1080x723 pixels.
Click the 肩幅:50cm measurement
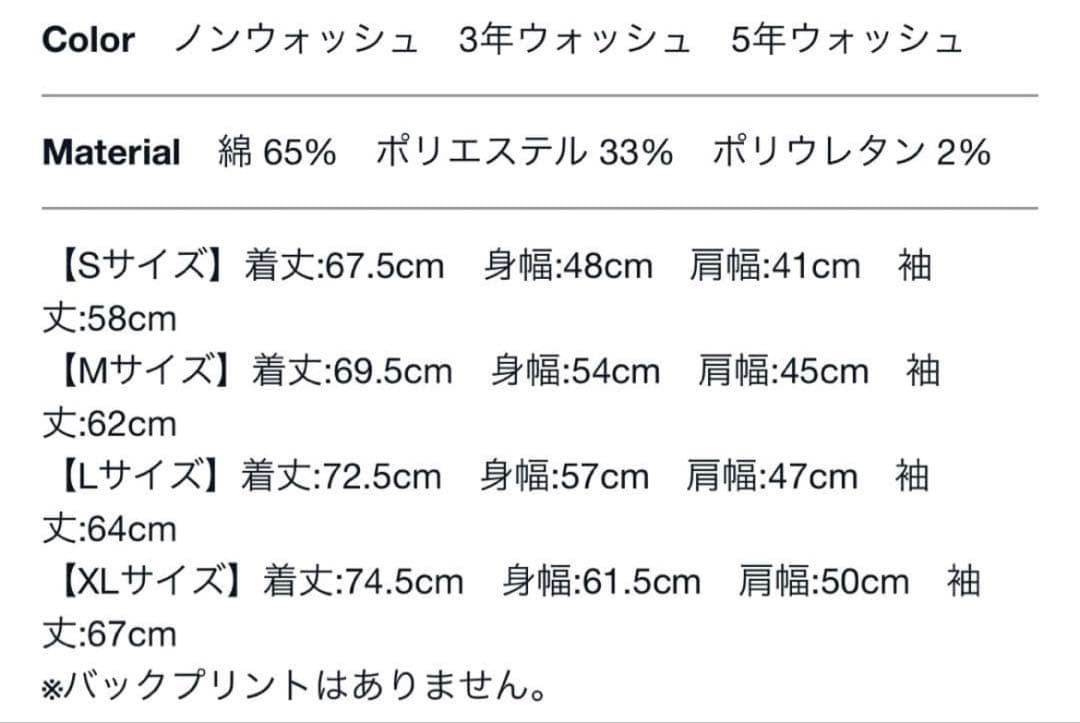[824, 582]
